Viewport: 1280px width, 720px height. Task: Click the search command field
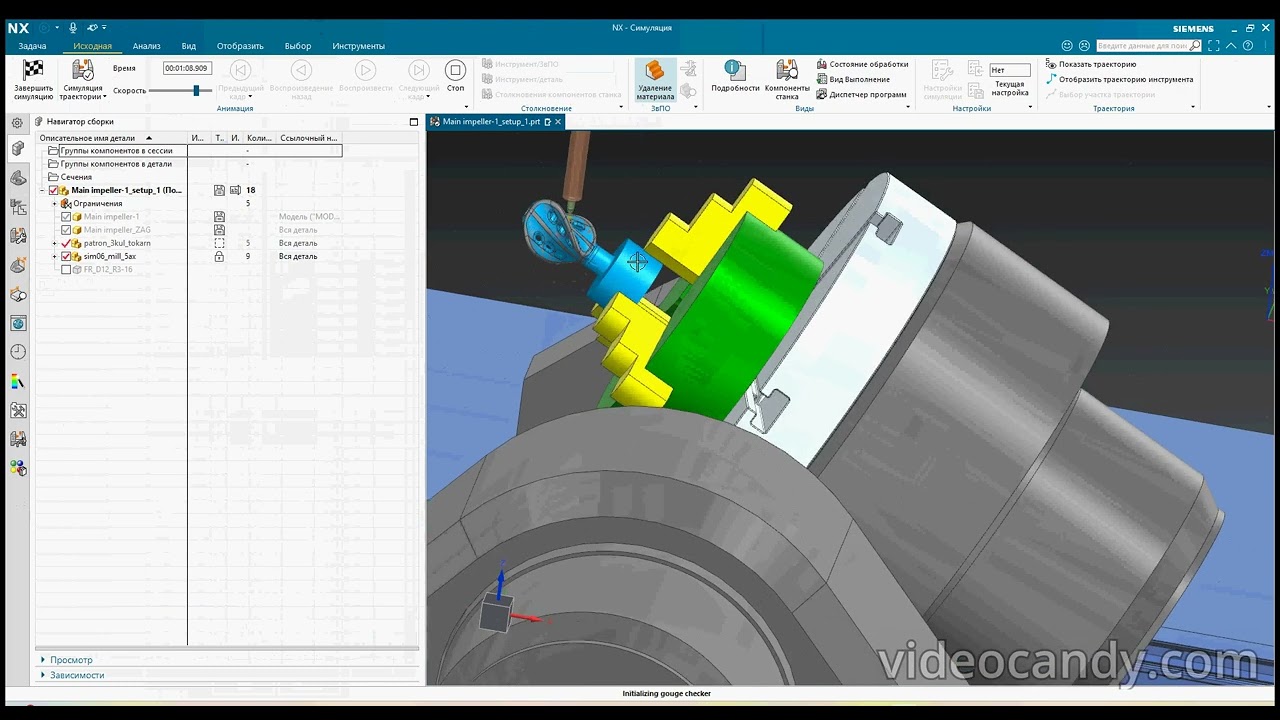(1148, 46)
